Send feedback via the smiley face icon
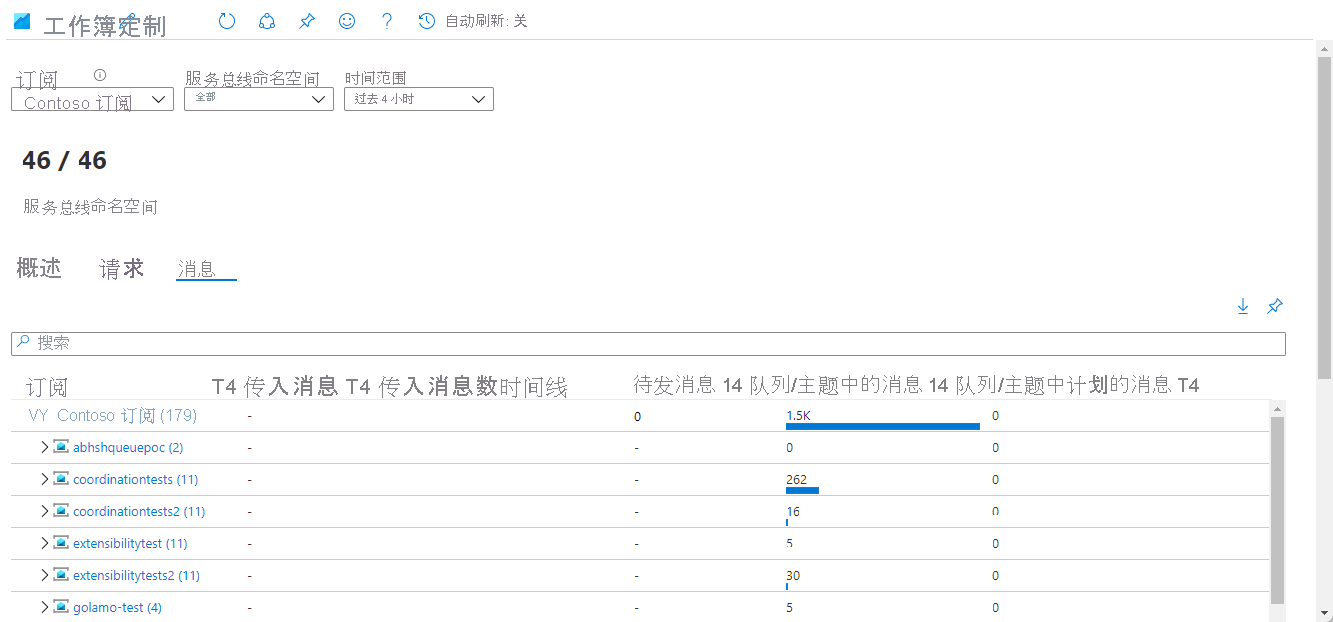This screenshot has width=1333, height=622. (347, 21)
